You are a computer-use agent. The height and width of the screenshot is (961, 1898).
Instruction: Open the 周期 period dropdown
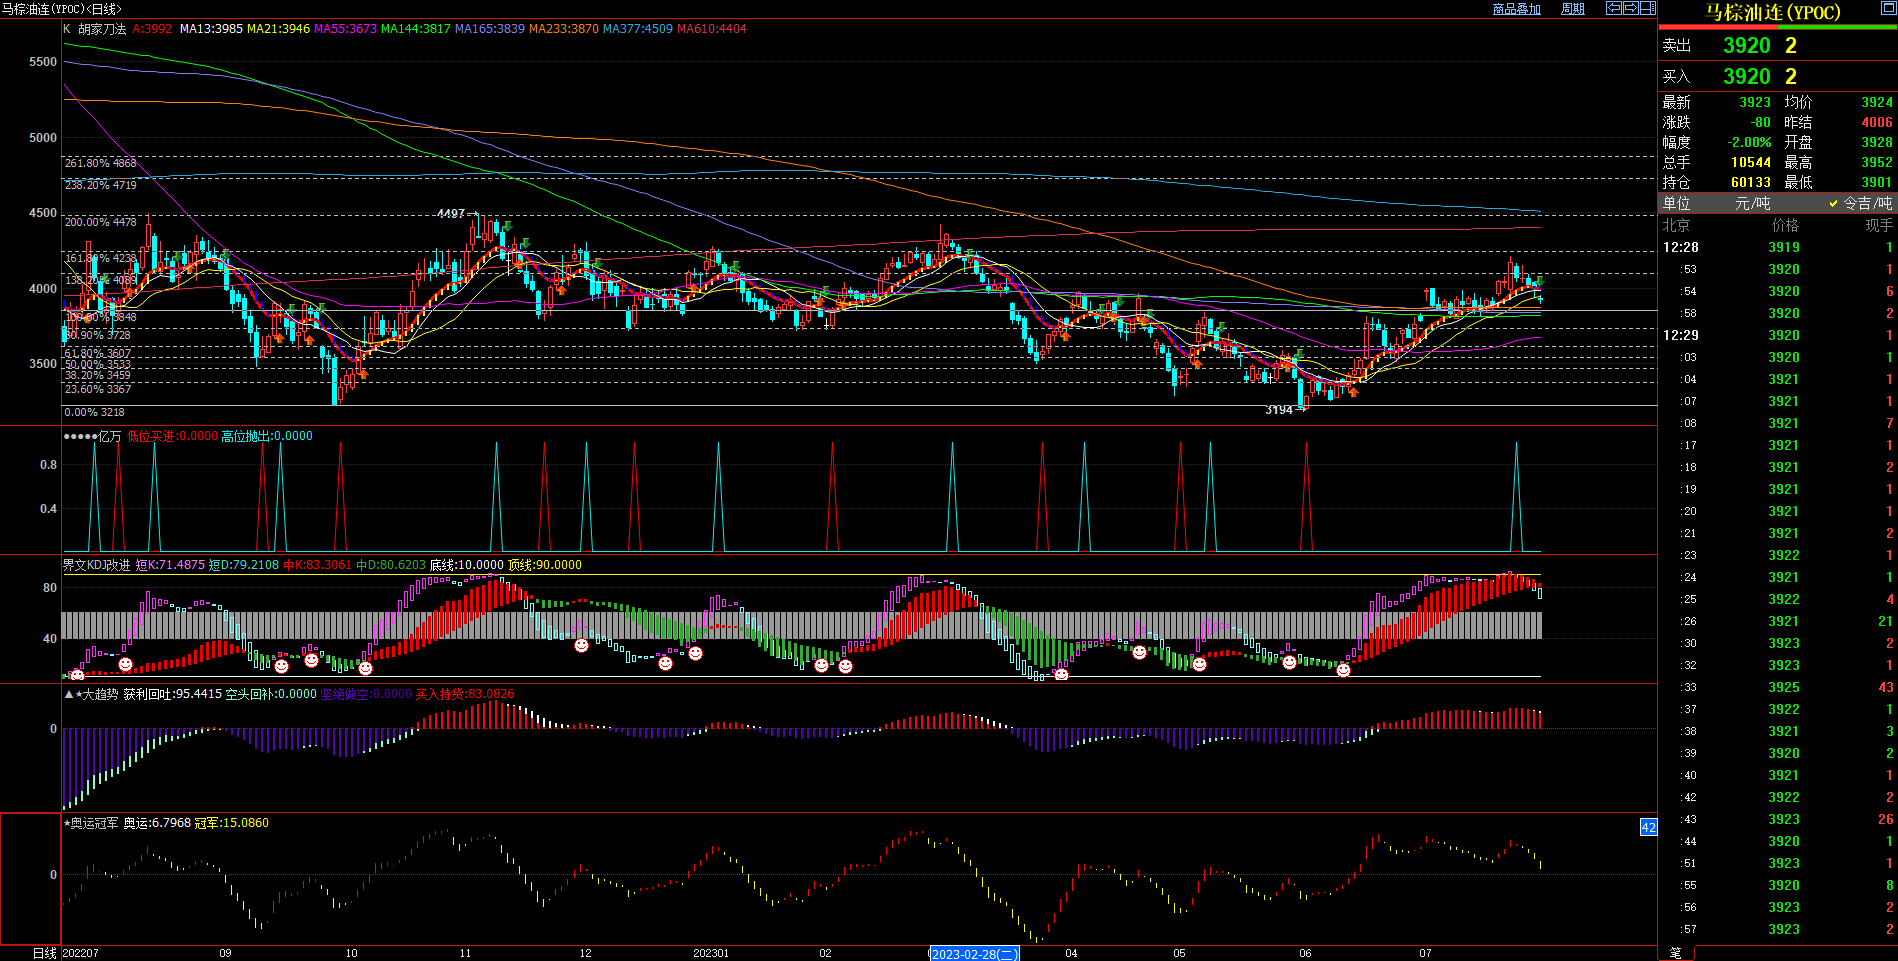[x=1573, y=9]
